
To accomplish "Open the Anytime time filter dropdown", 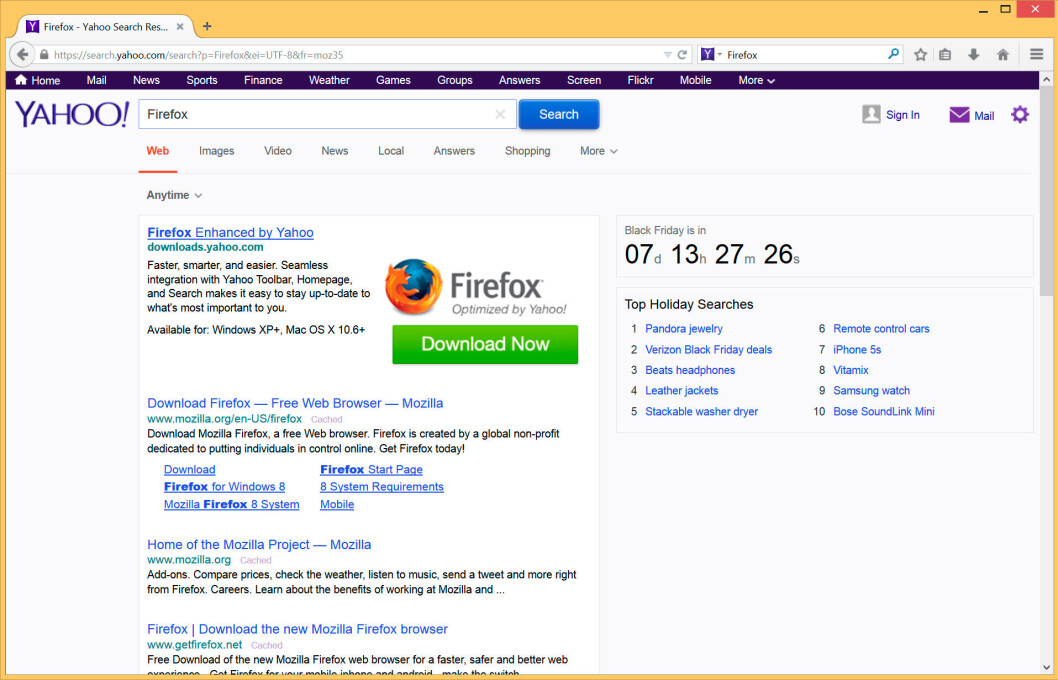I will tap(174, 195).
